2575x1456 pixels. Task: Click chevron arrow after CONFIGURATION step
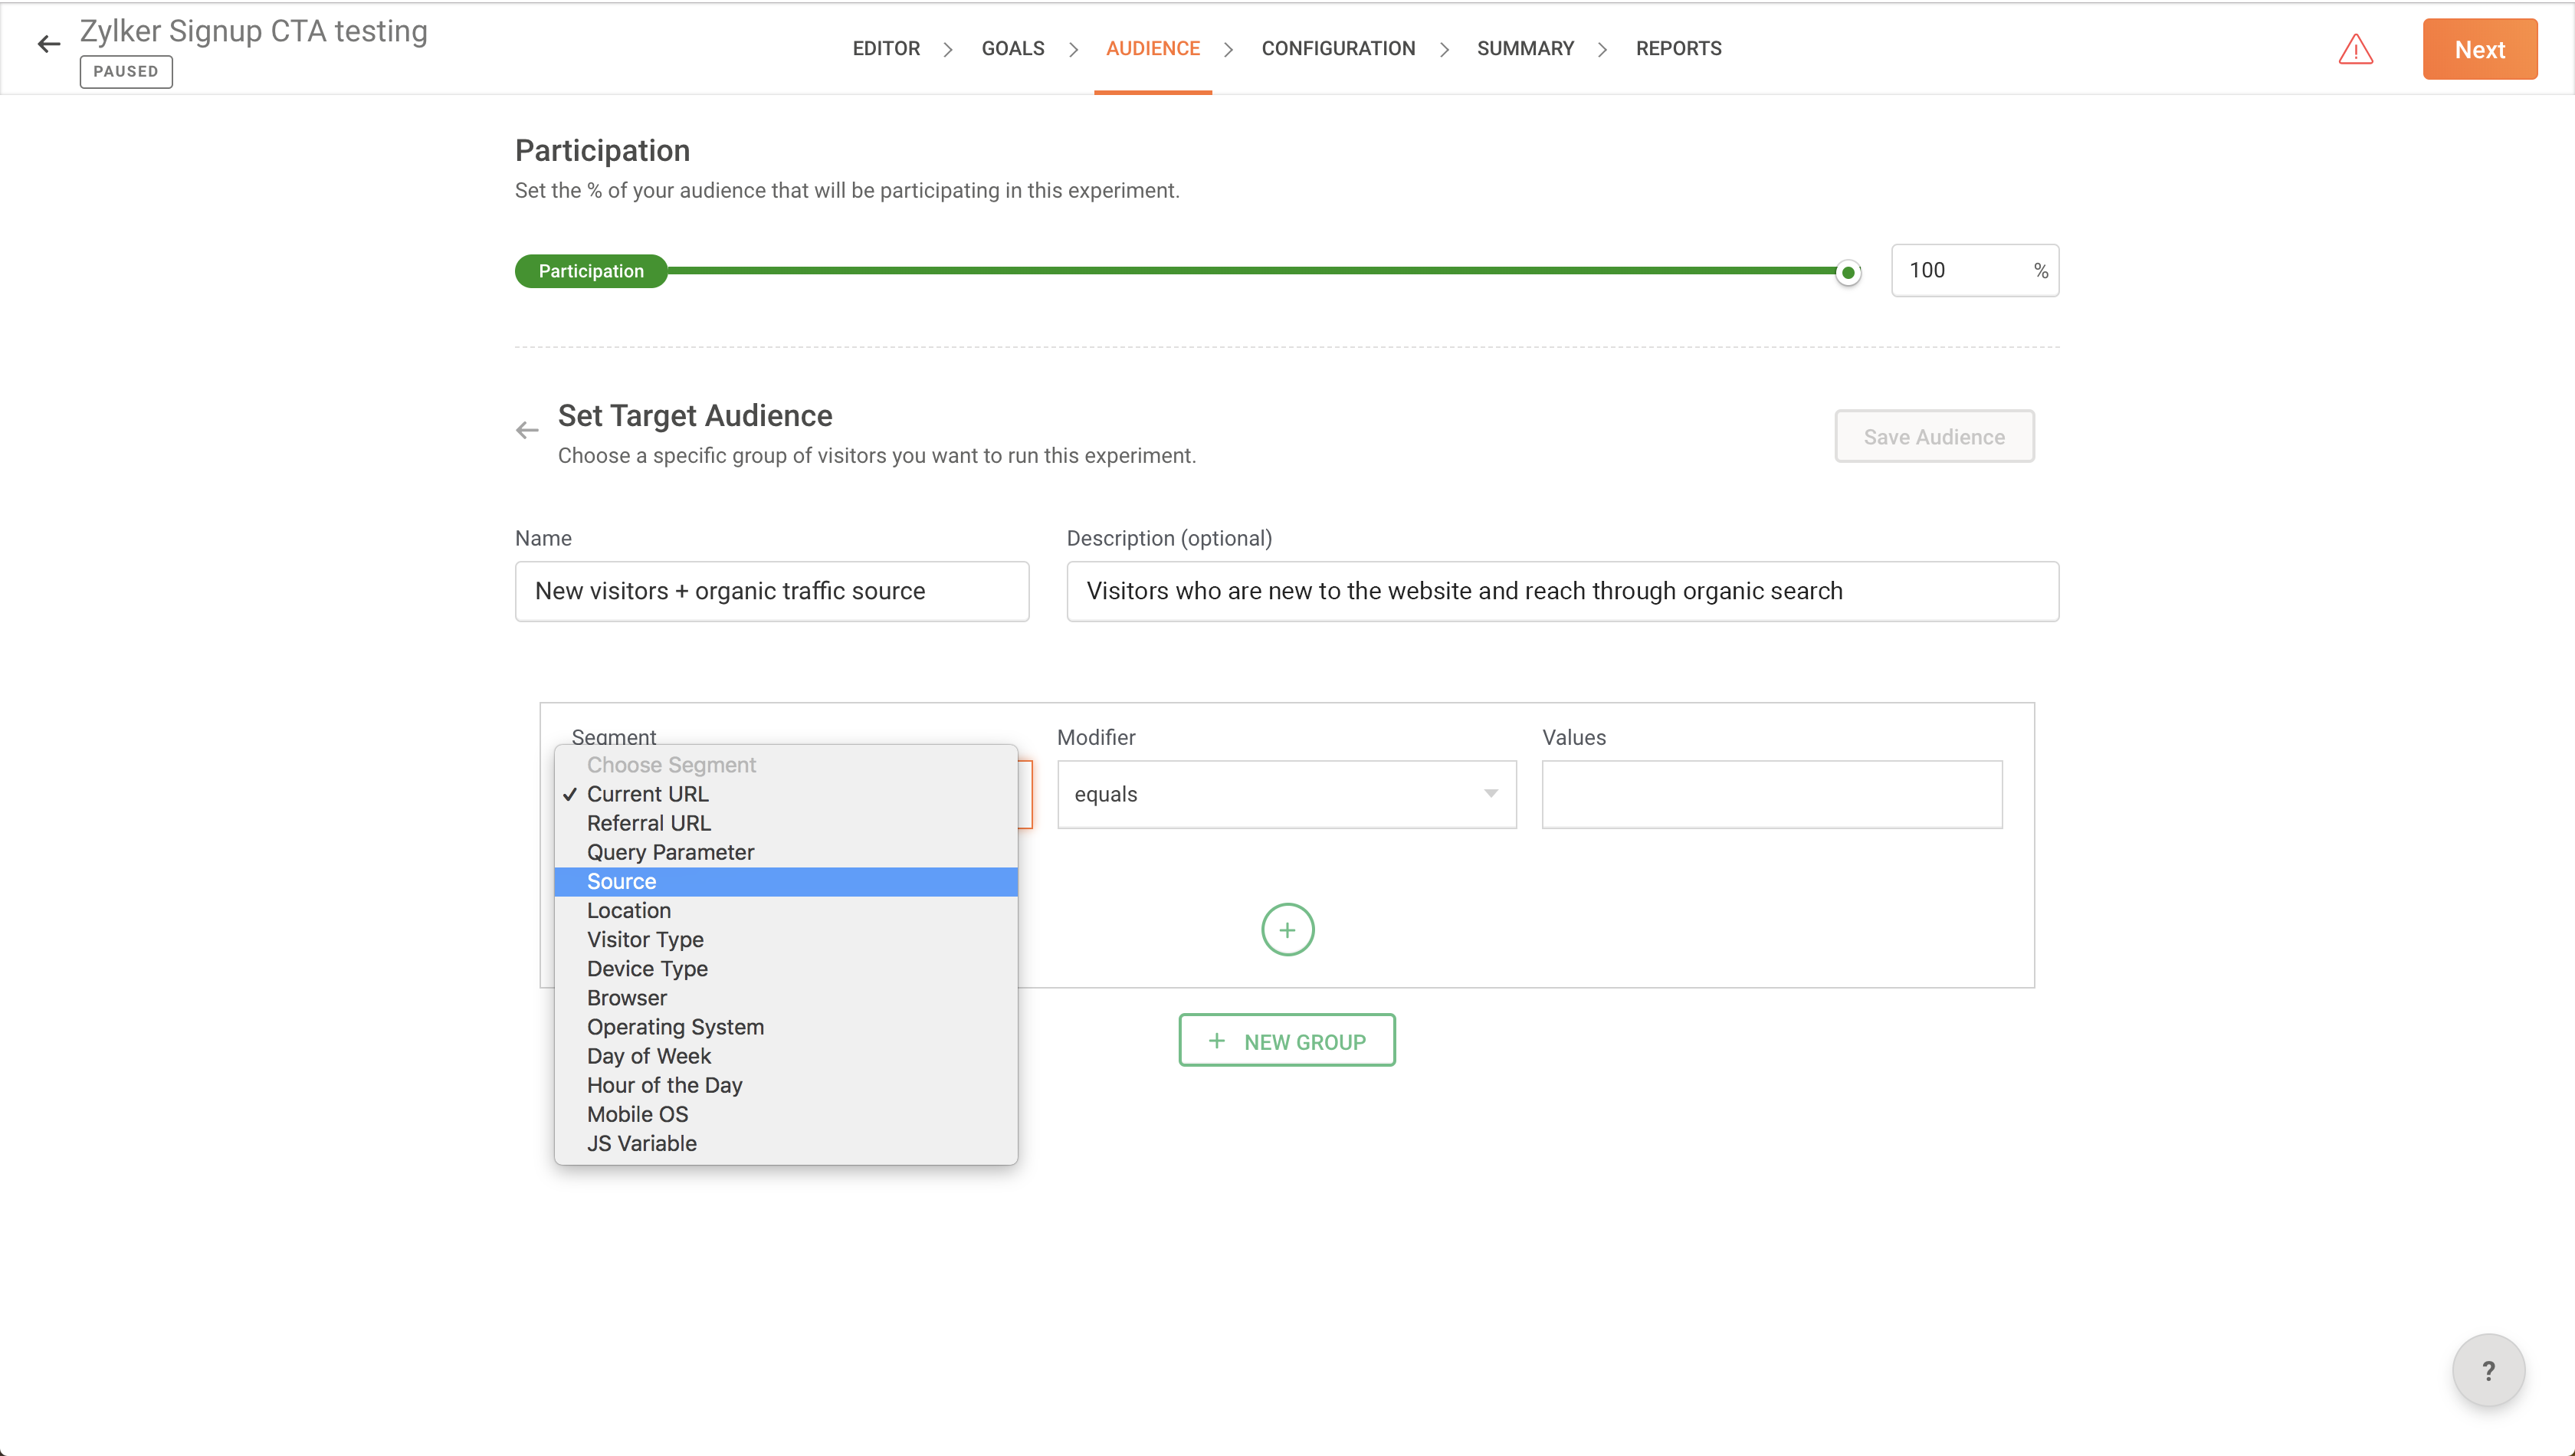(x=1444, y=49)
